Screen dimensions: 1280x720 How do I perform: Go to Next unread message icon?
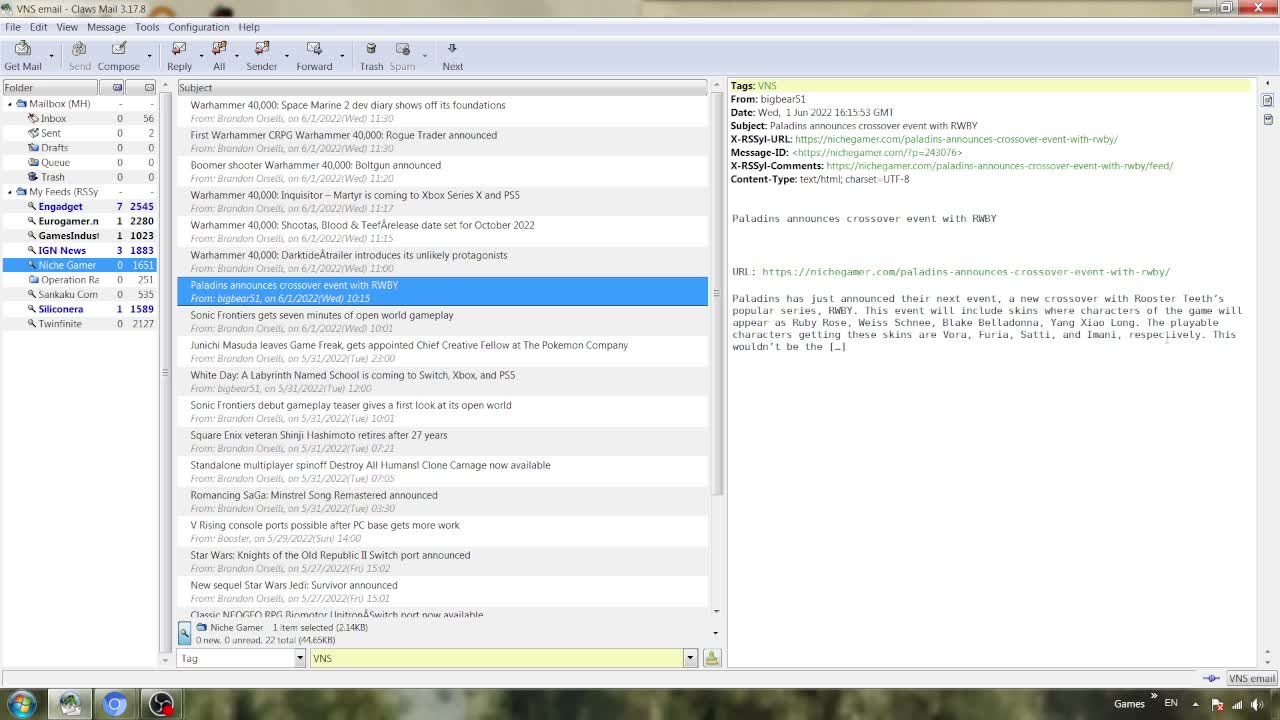tap(452, 48)
